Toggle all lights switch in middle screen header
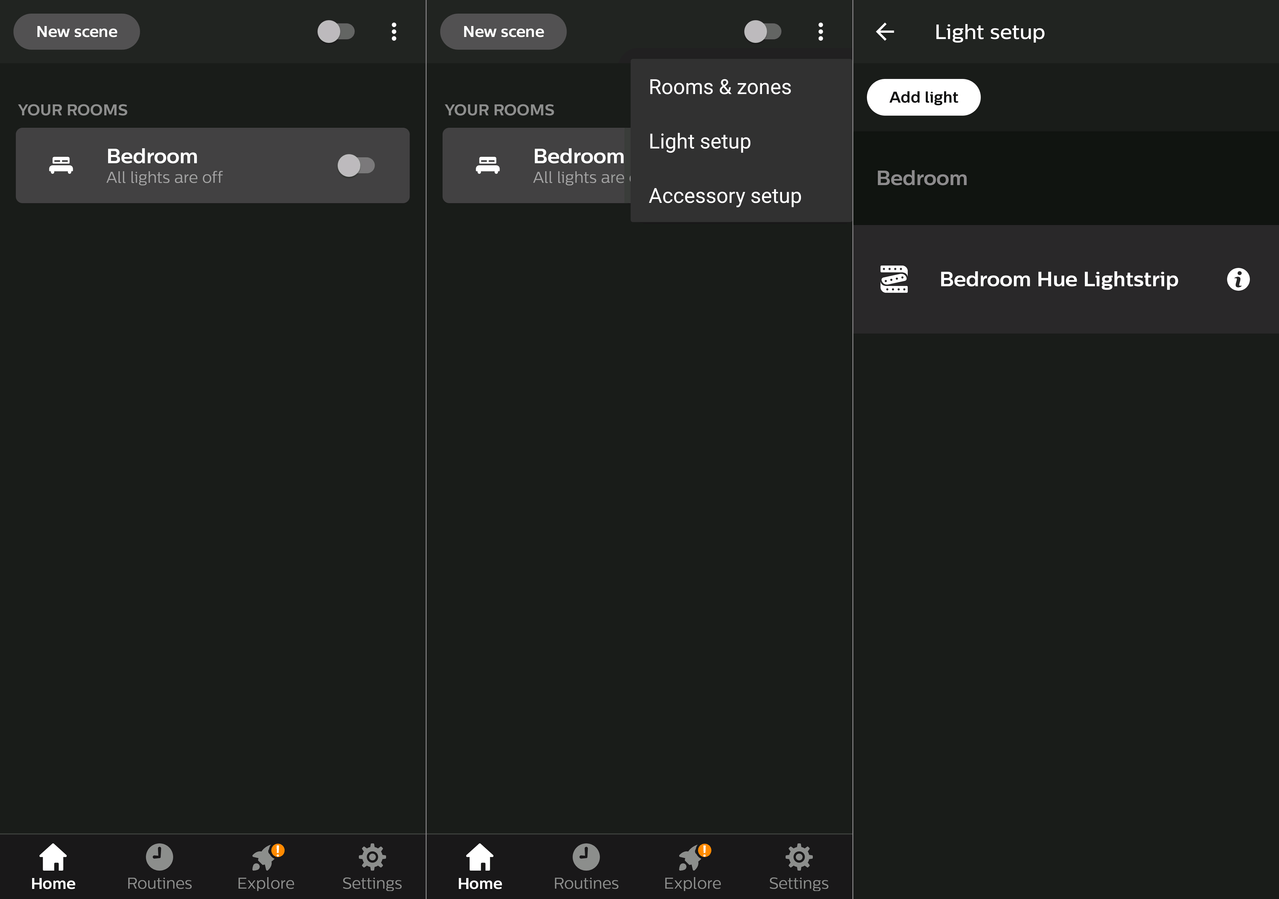This screenshot has height=899, width=1279. [762, 32]
